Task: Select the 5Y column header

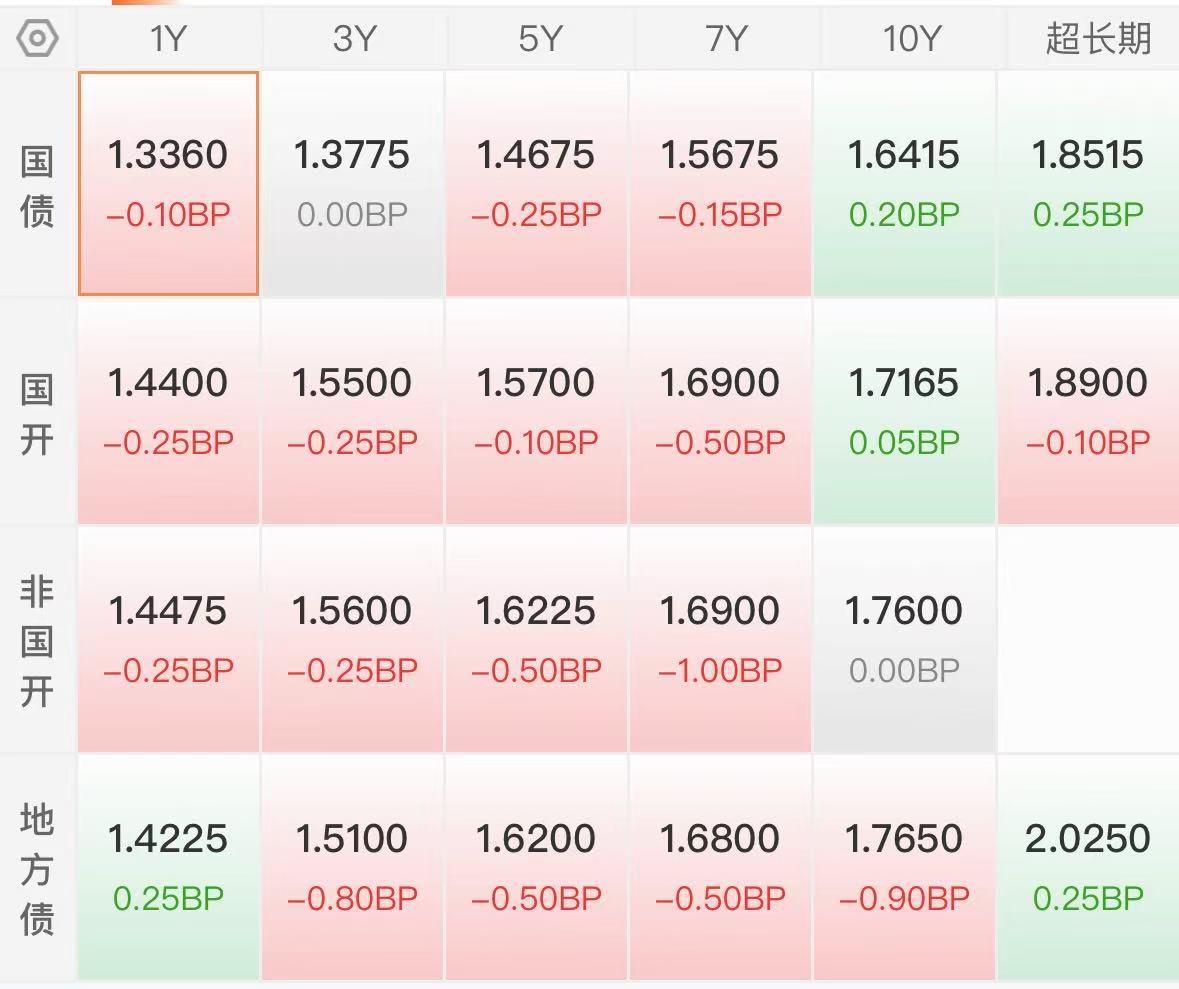Action: click(x=538, y=38)
